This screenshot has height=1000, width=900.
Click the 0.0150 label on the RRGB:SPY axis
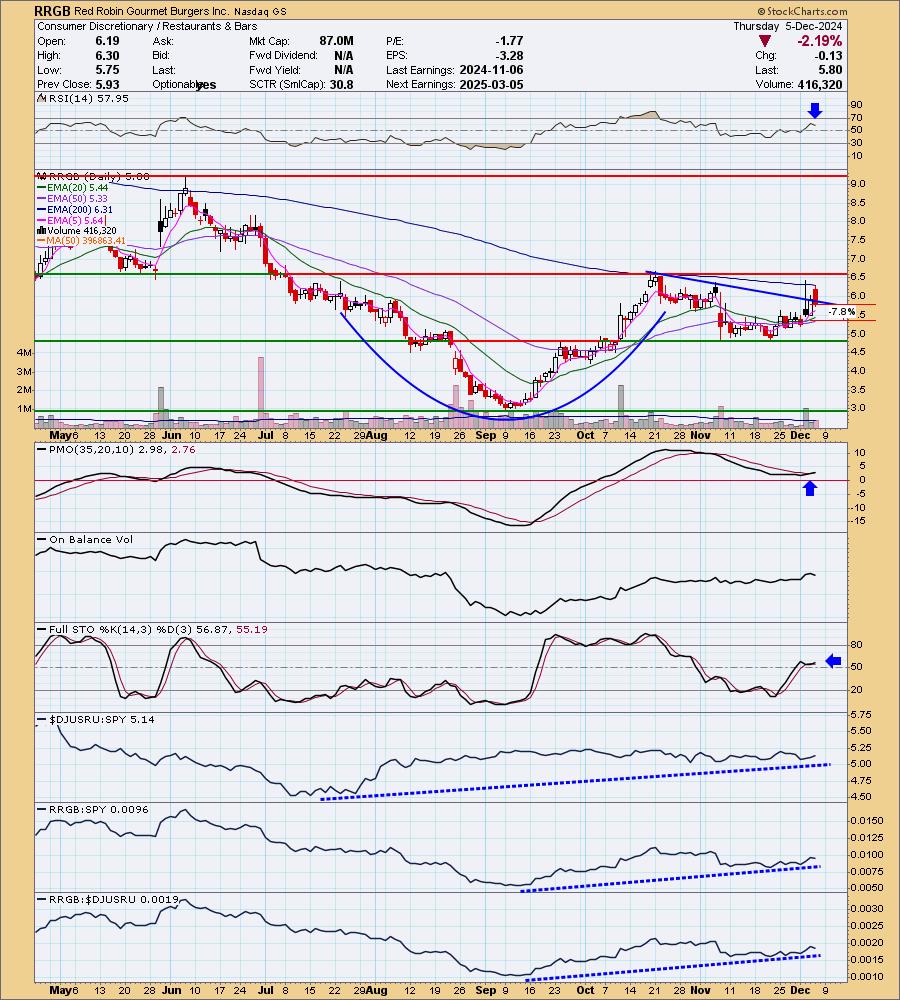click(x=867, y=821)
